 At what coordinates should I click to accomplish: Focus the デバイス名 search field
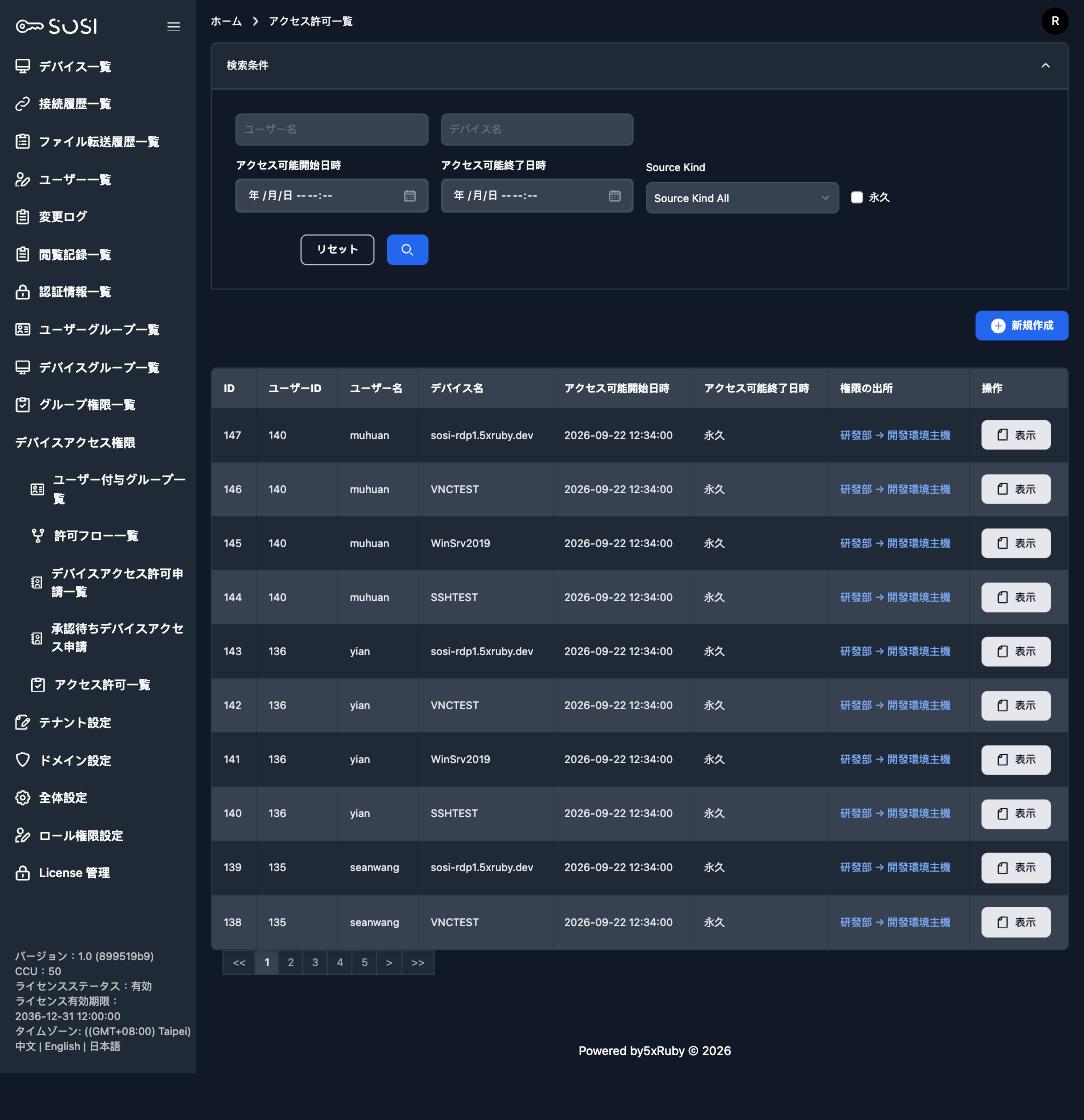pos(537,129)
